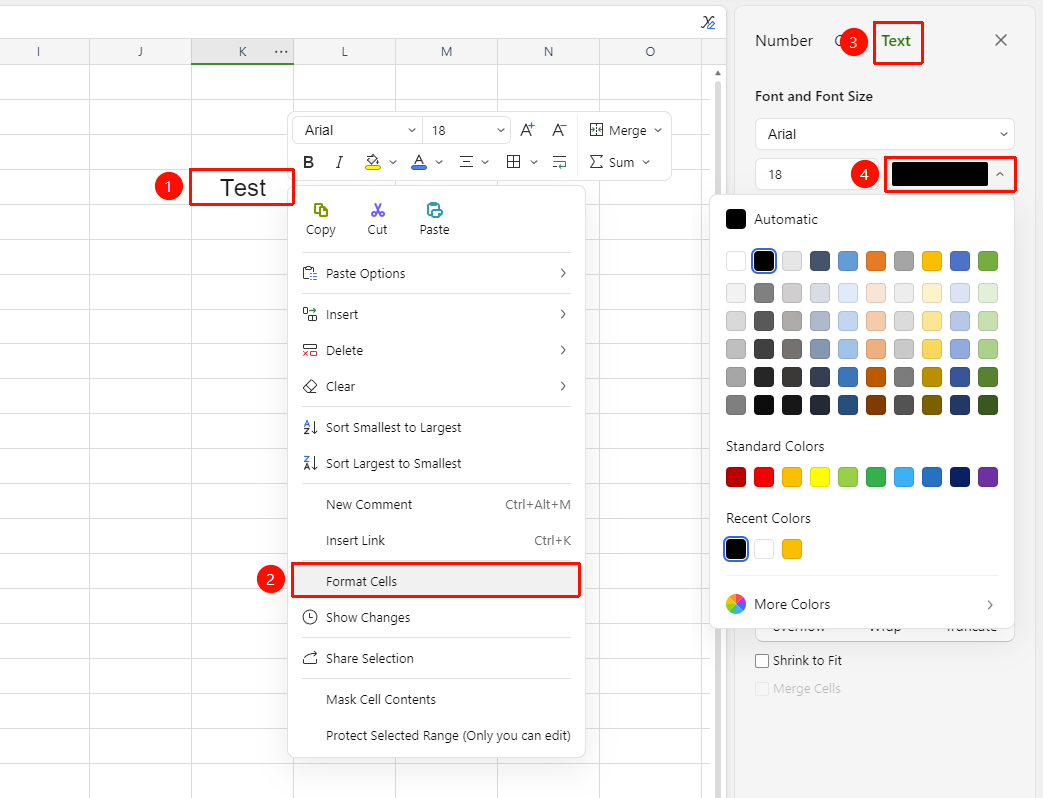Click the formula bar clear-format icon
1043x798 pixels.
pos(708,23)
